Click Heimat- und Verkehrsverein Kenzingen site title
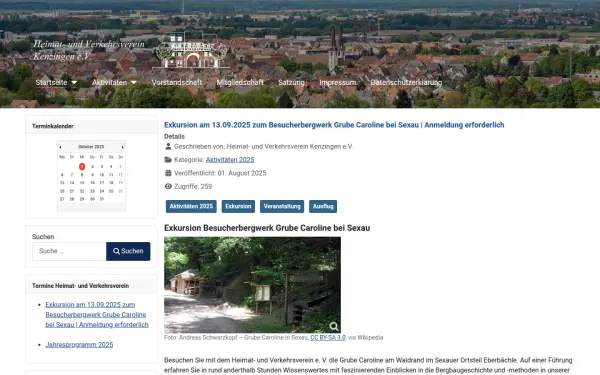The image size is (600, 375). 89,50
